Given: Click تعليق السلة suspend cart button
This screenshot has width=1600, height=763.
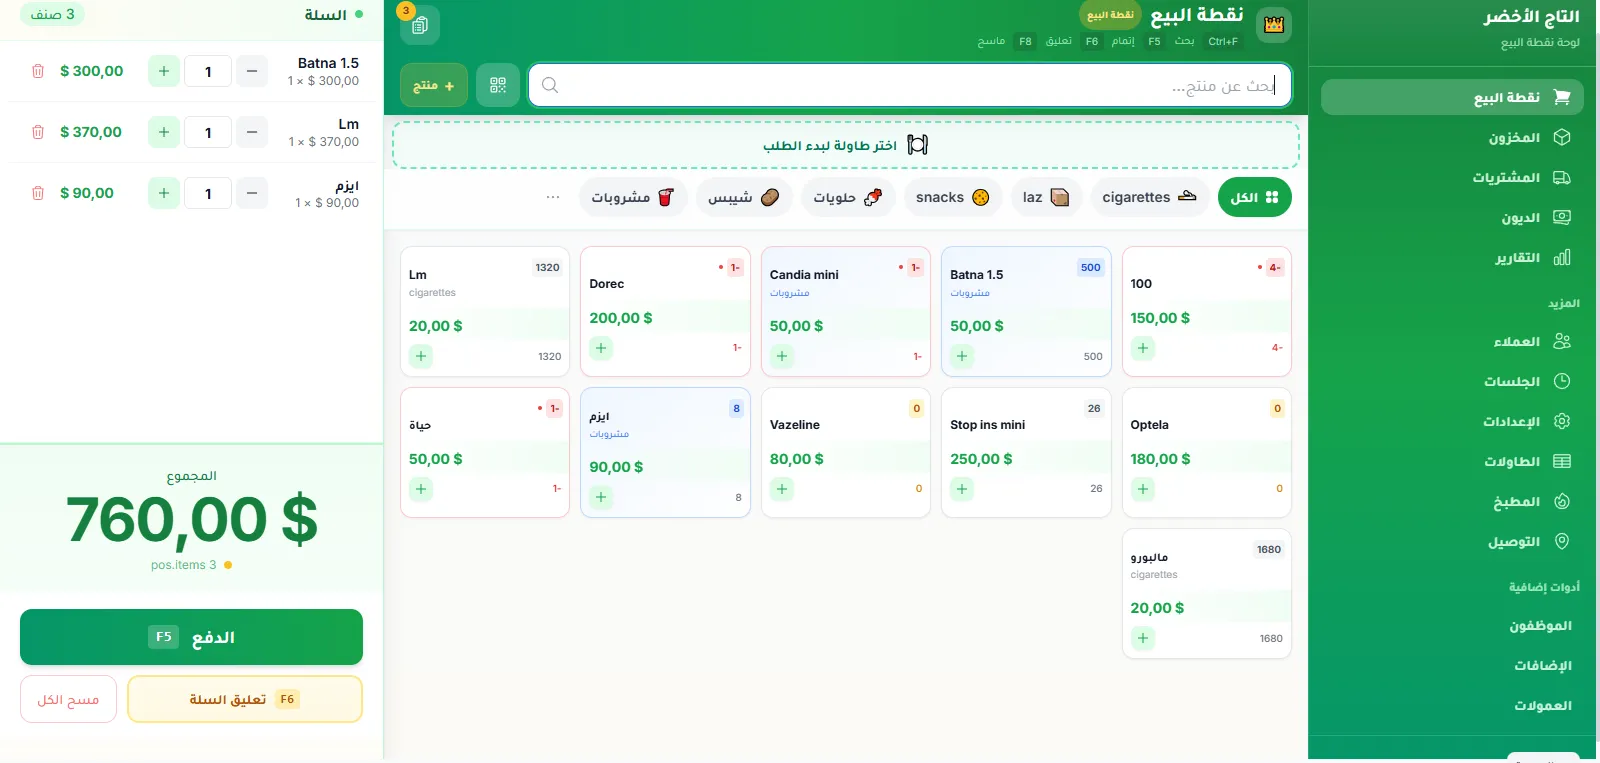Looking at the screenshot, I should [245, 699].
